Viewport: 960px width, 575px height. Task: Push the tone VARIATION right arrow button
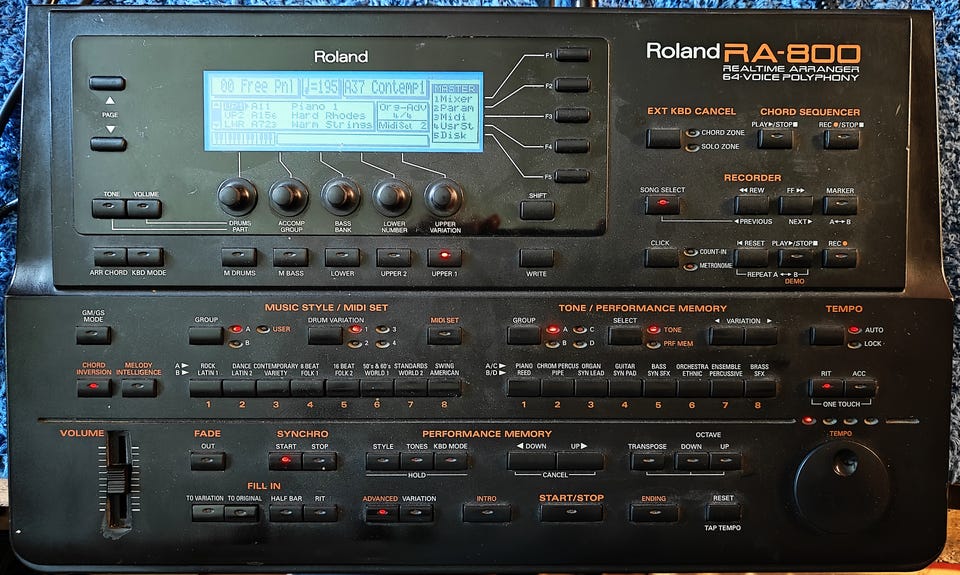click(x=761, y=336)
